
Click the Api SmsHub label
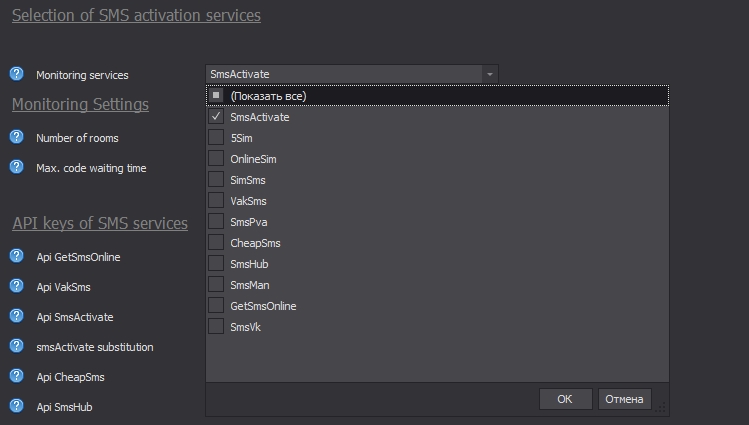click(x=64, y=407)
